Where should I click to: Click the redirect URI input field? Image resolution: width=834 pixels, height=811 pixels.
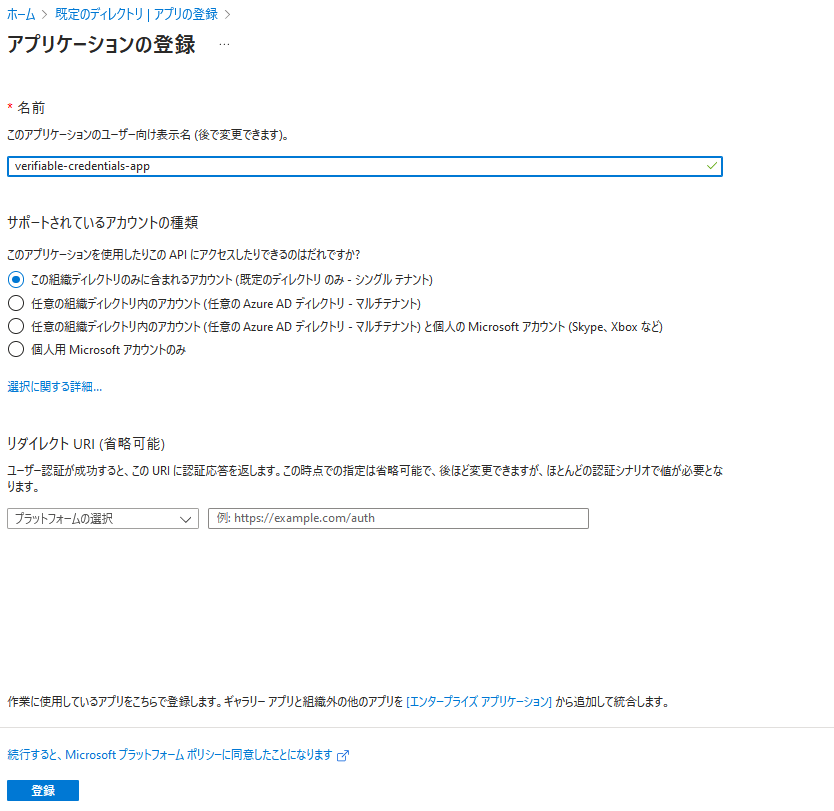pyautogui.click(x=398, y=518)
